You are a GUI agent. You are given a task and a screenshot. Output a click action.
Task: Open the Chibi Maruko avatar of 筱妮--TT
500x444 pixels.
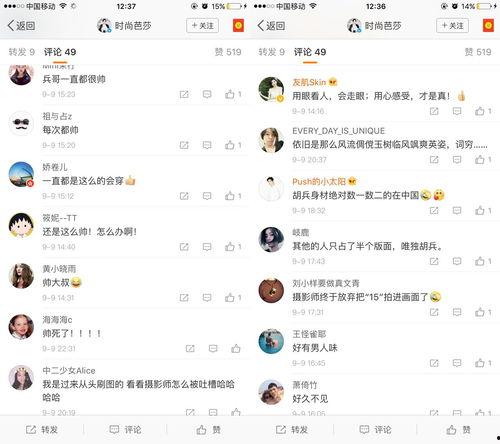point(21,225)
